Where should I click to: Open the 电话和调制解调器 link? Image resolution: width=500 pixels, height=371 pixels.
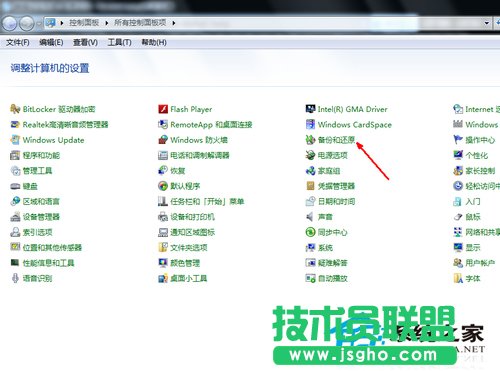coord(200,155)
